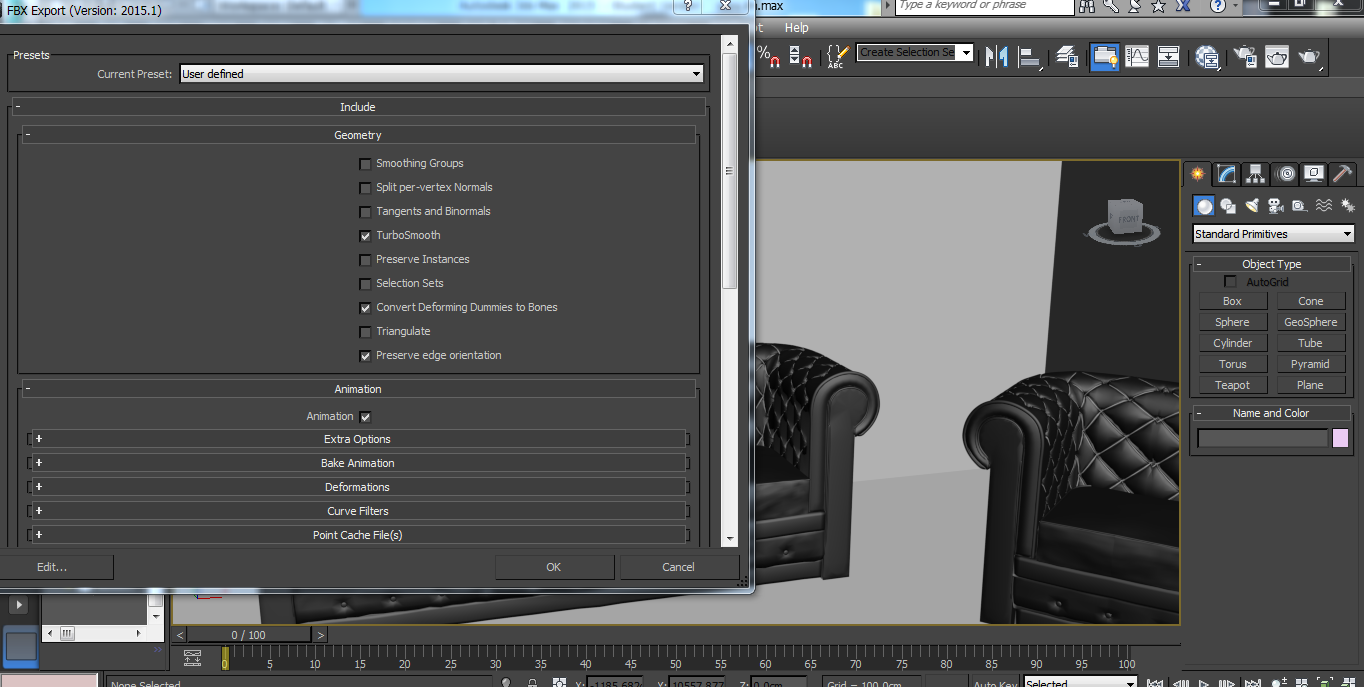Open the Standard Primitives dropdown
The height and width of the screenshot is (687, 1364).
click(1273, 234)
